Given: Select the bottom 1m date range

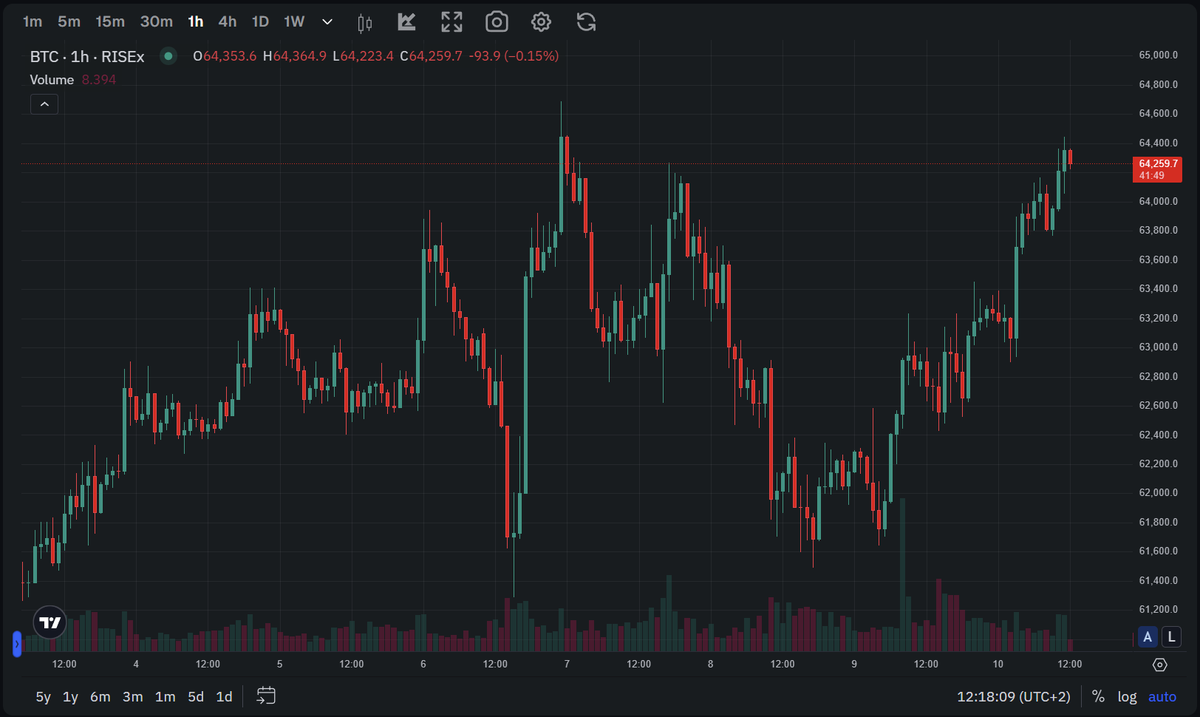Looking at the screenshot, I should point(165,696).
